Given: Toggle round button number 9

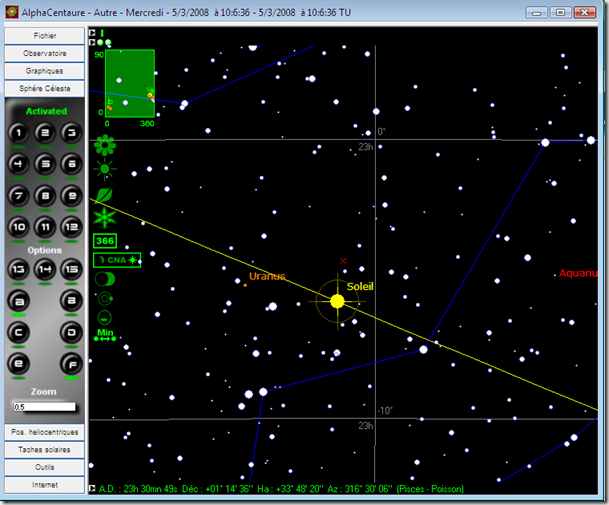Looking at the screenshot, I should pos(71,196).
